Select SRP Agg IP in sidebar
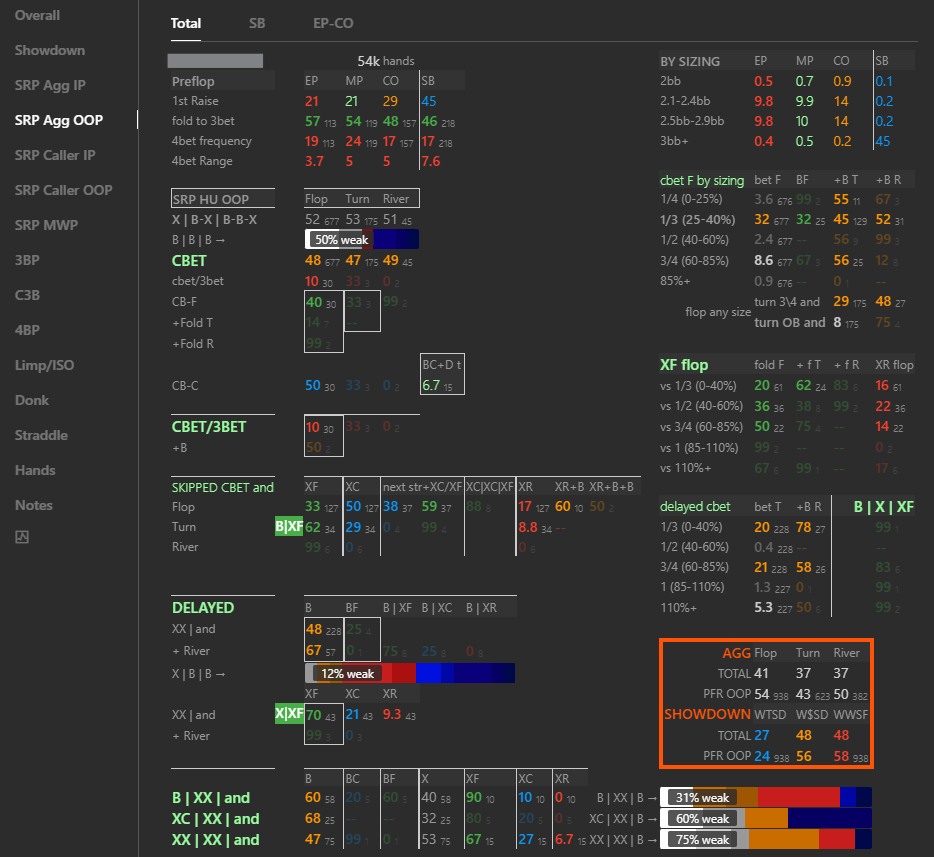The width and height of the screenshot is (934, 857). [x=50, y=86]
